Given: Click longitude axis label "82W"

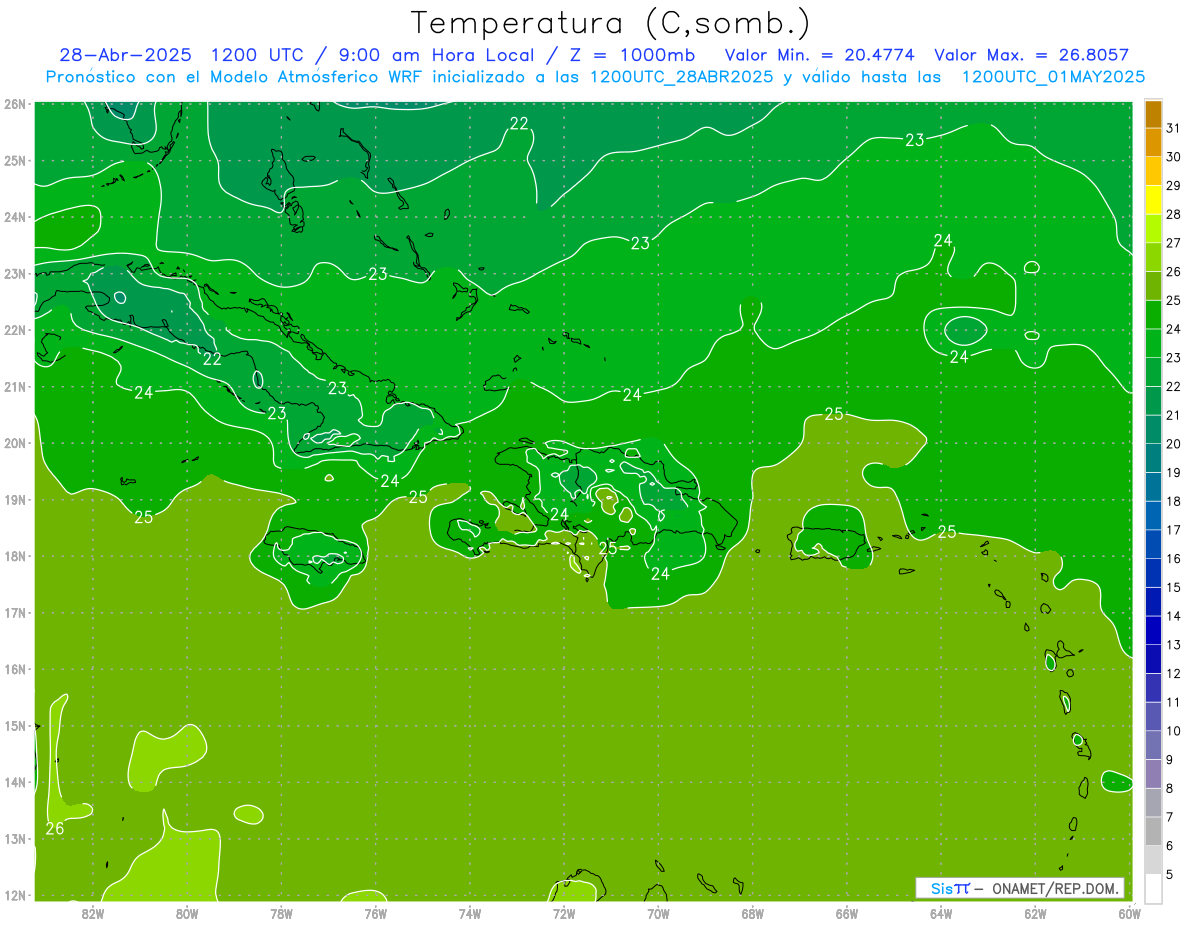Looking at the screenshot, I should coord(92,912).
